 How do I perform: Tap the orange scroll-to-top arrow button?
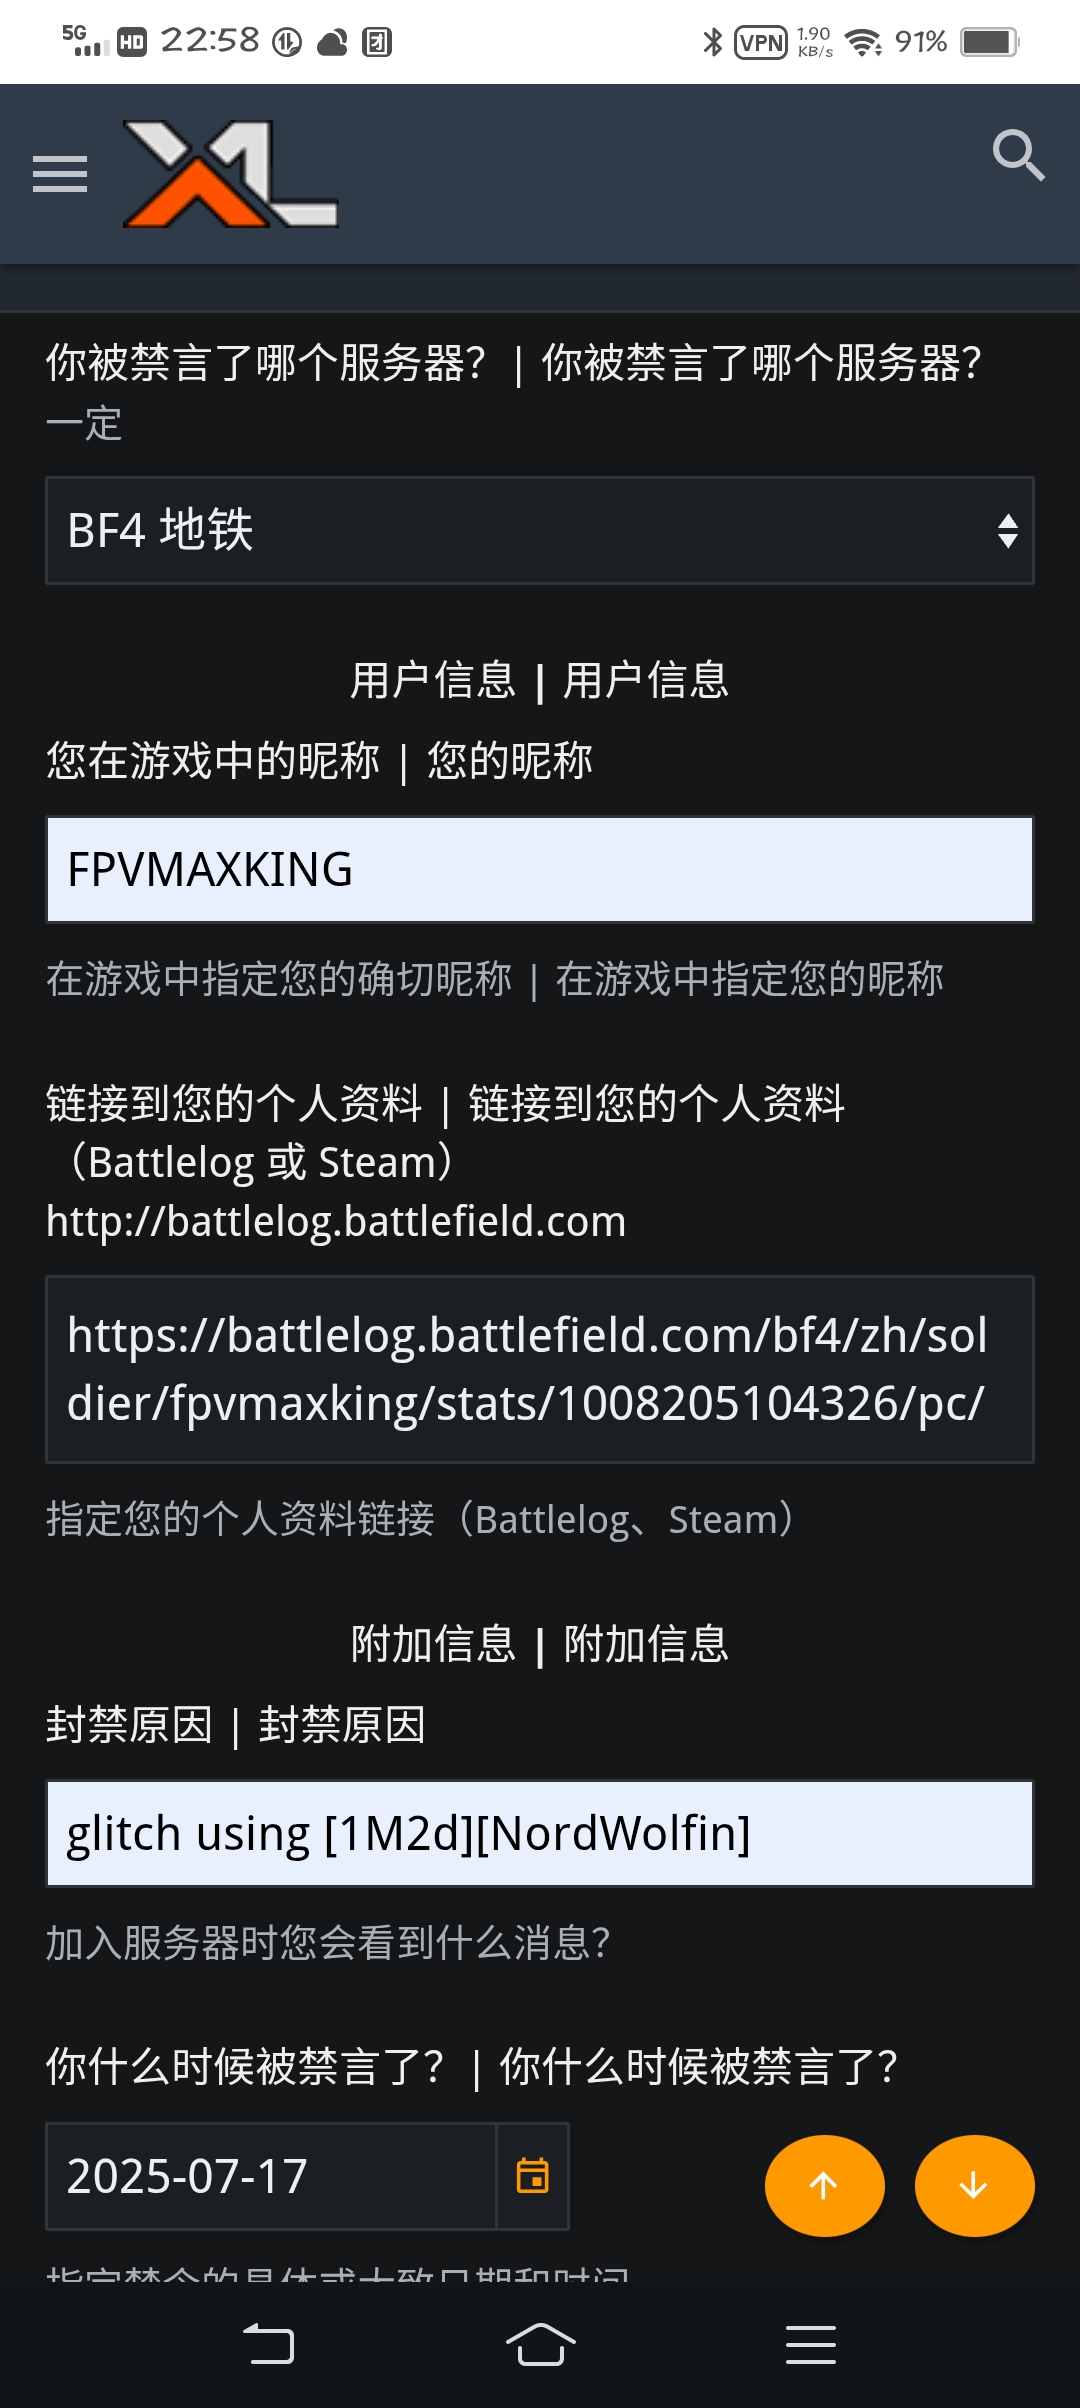[824, 2185]
